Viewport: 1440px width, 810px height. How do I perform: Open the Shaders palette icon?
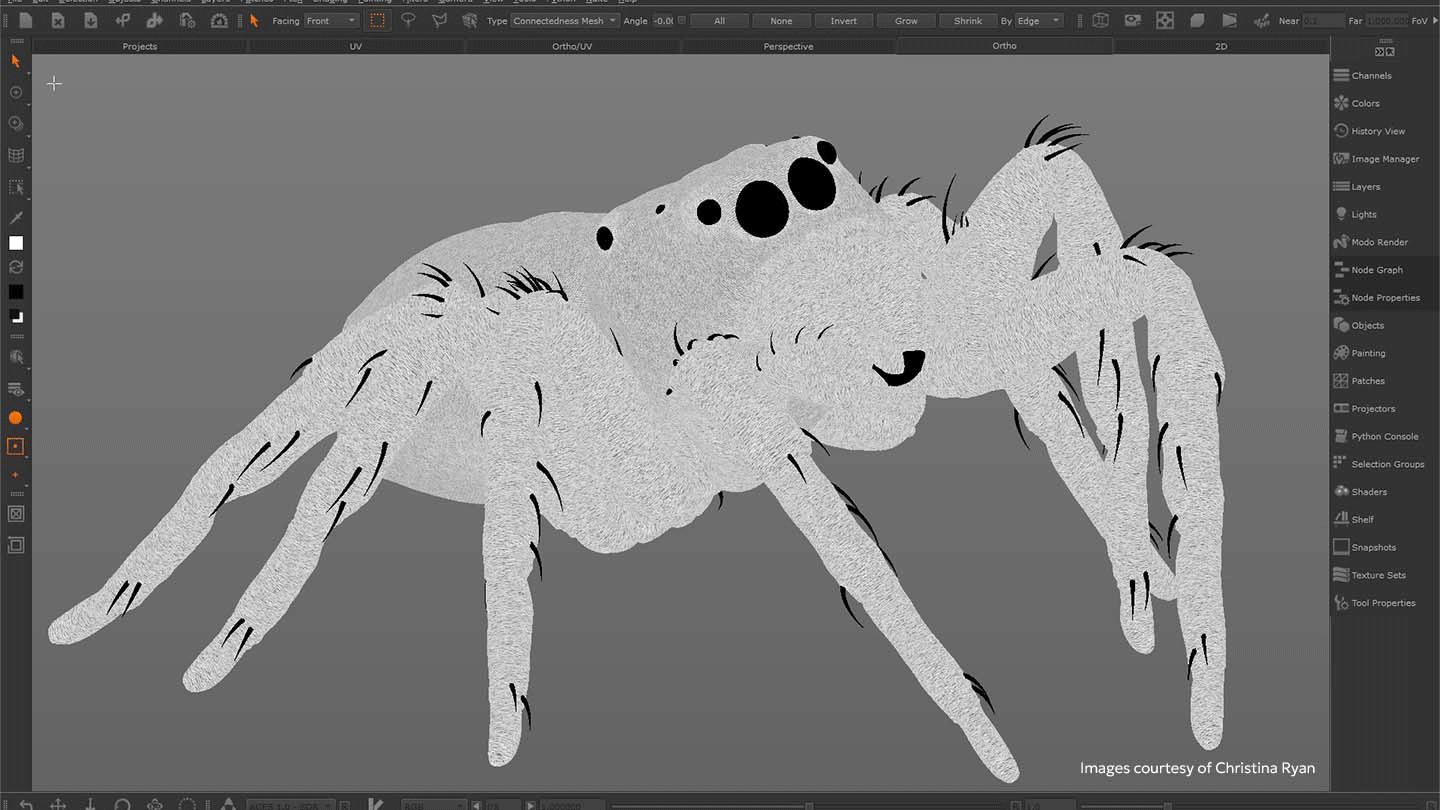(1342, 491)
